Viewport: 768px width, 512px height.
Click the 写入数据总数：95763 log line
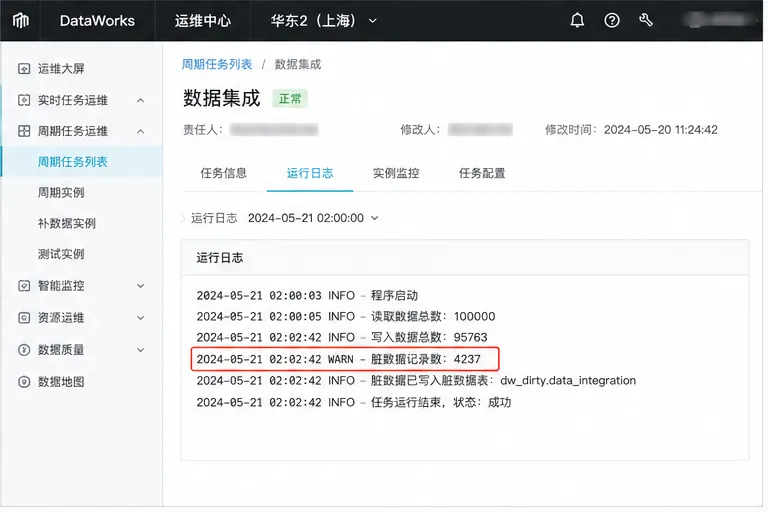[342, 338]
